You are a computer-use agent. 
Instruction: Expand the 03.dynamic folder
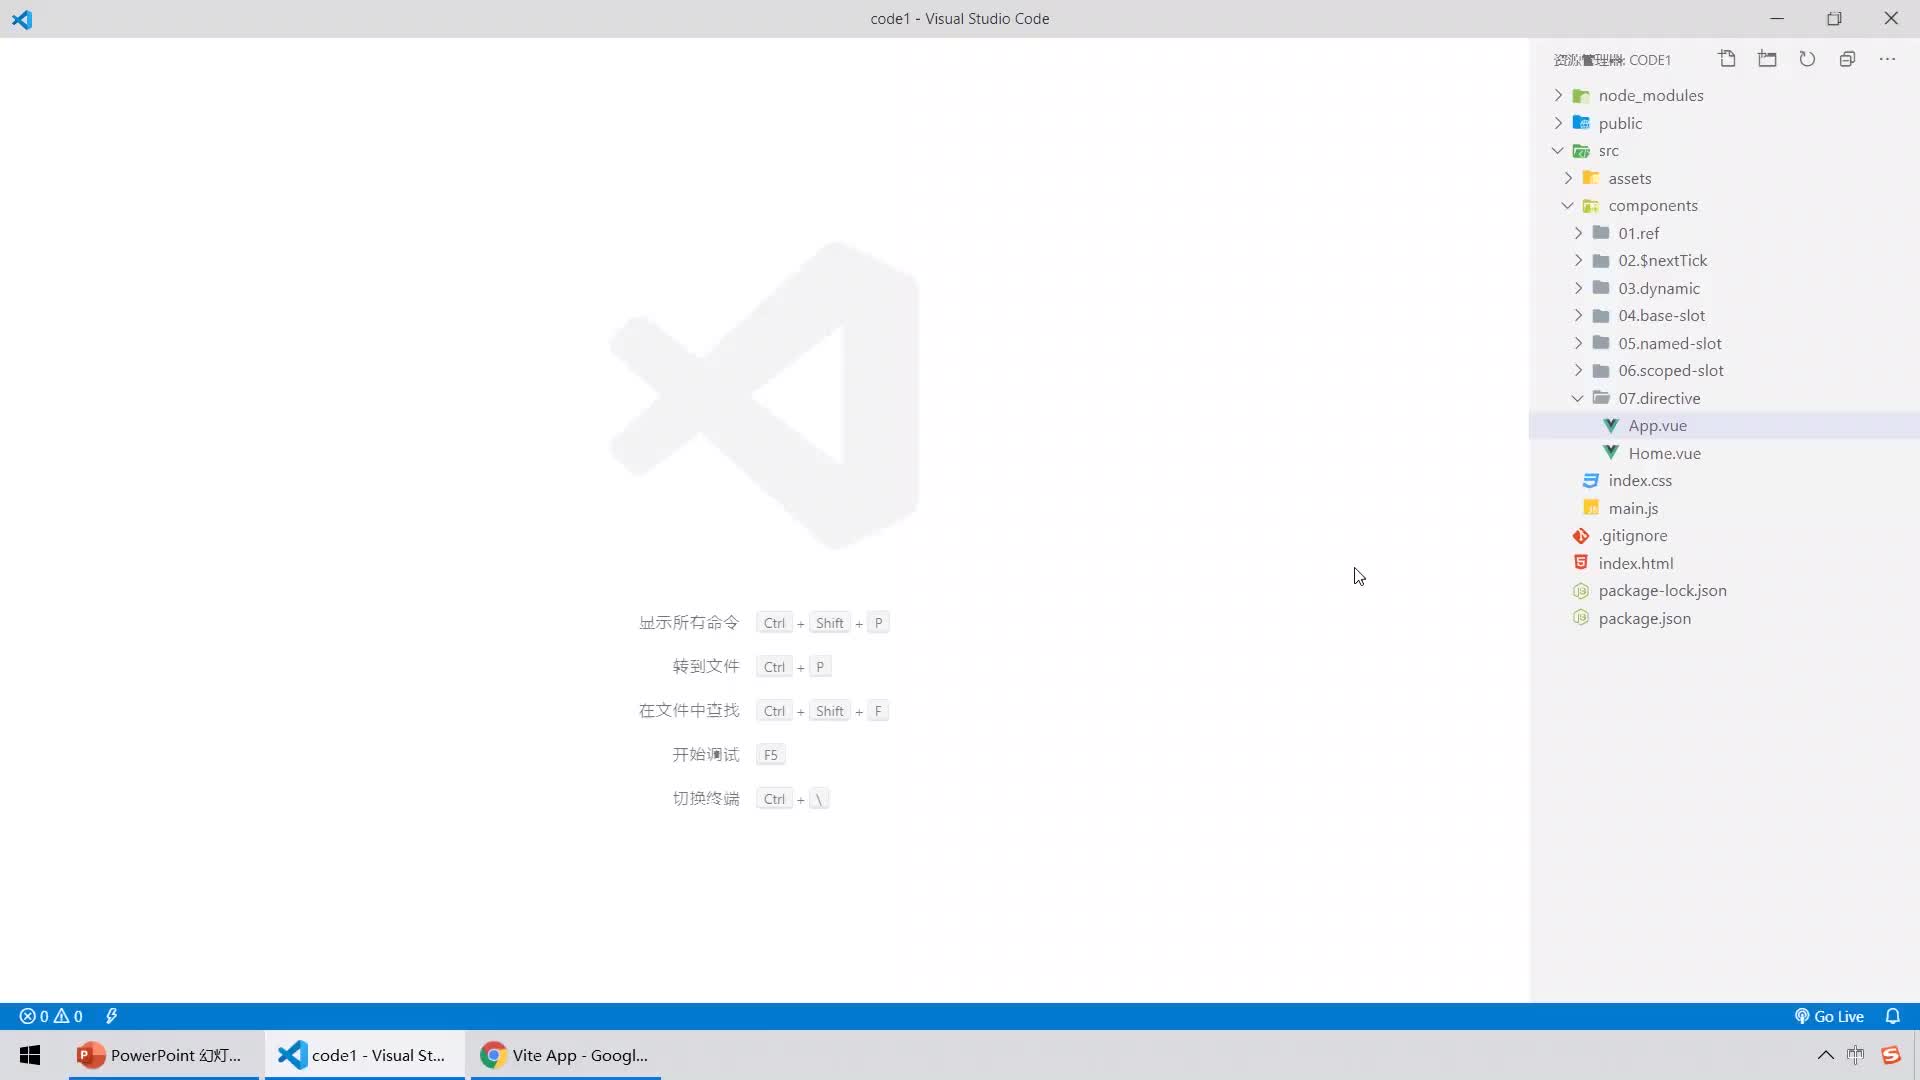(x=1724, y=288)
